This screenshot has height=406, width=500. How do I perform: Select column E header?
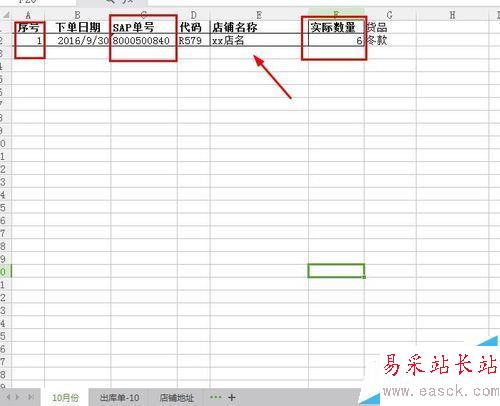click(x=259, y=15)
